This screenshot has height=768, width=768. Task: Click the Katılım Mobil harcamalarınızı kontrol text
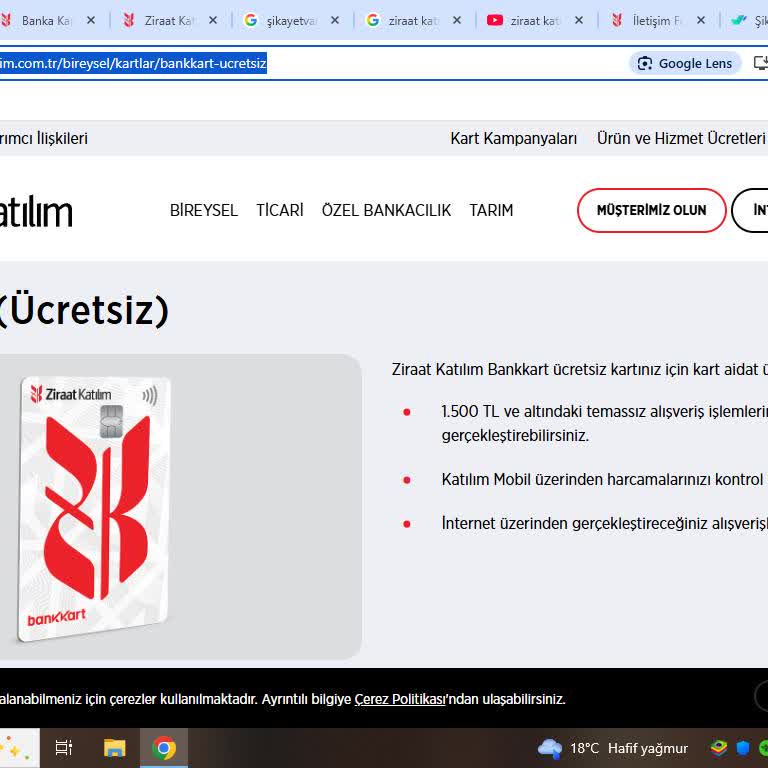[x=604, y=479]
